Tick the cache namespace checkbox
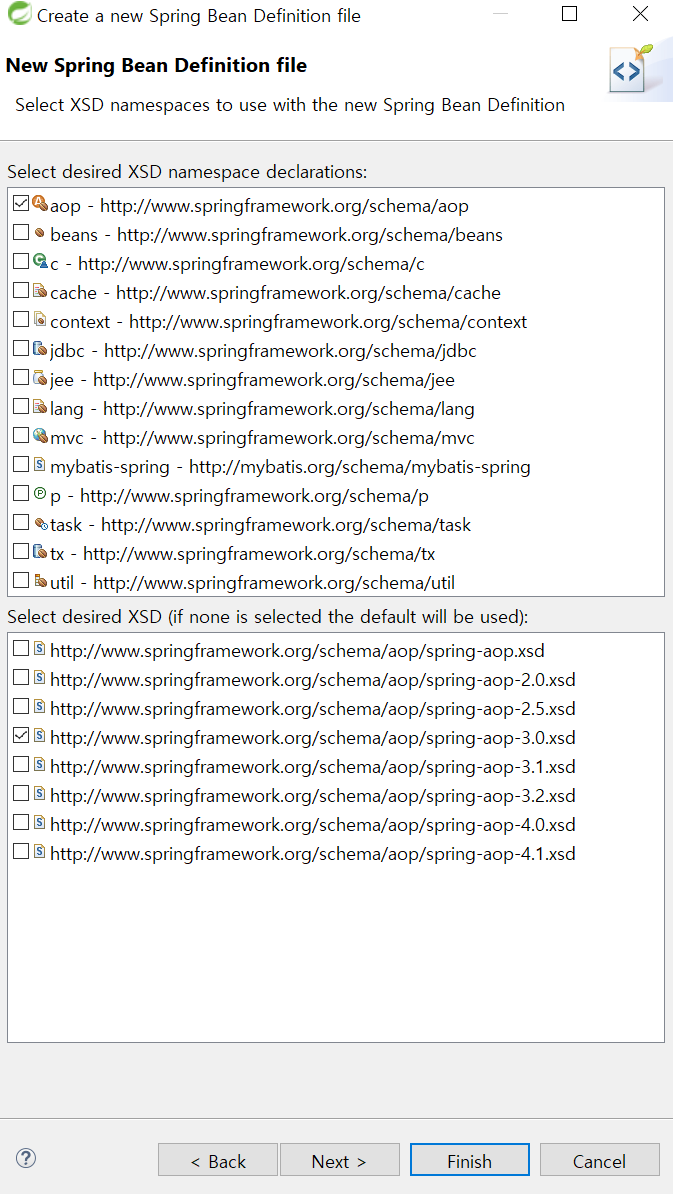Viewport: 673px width, 1194px height. pyautogui.click(x=21, y=291)
